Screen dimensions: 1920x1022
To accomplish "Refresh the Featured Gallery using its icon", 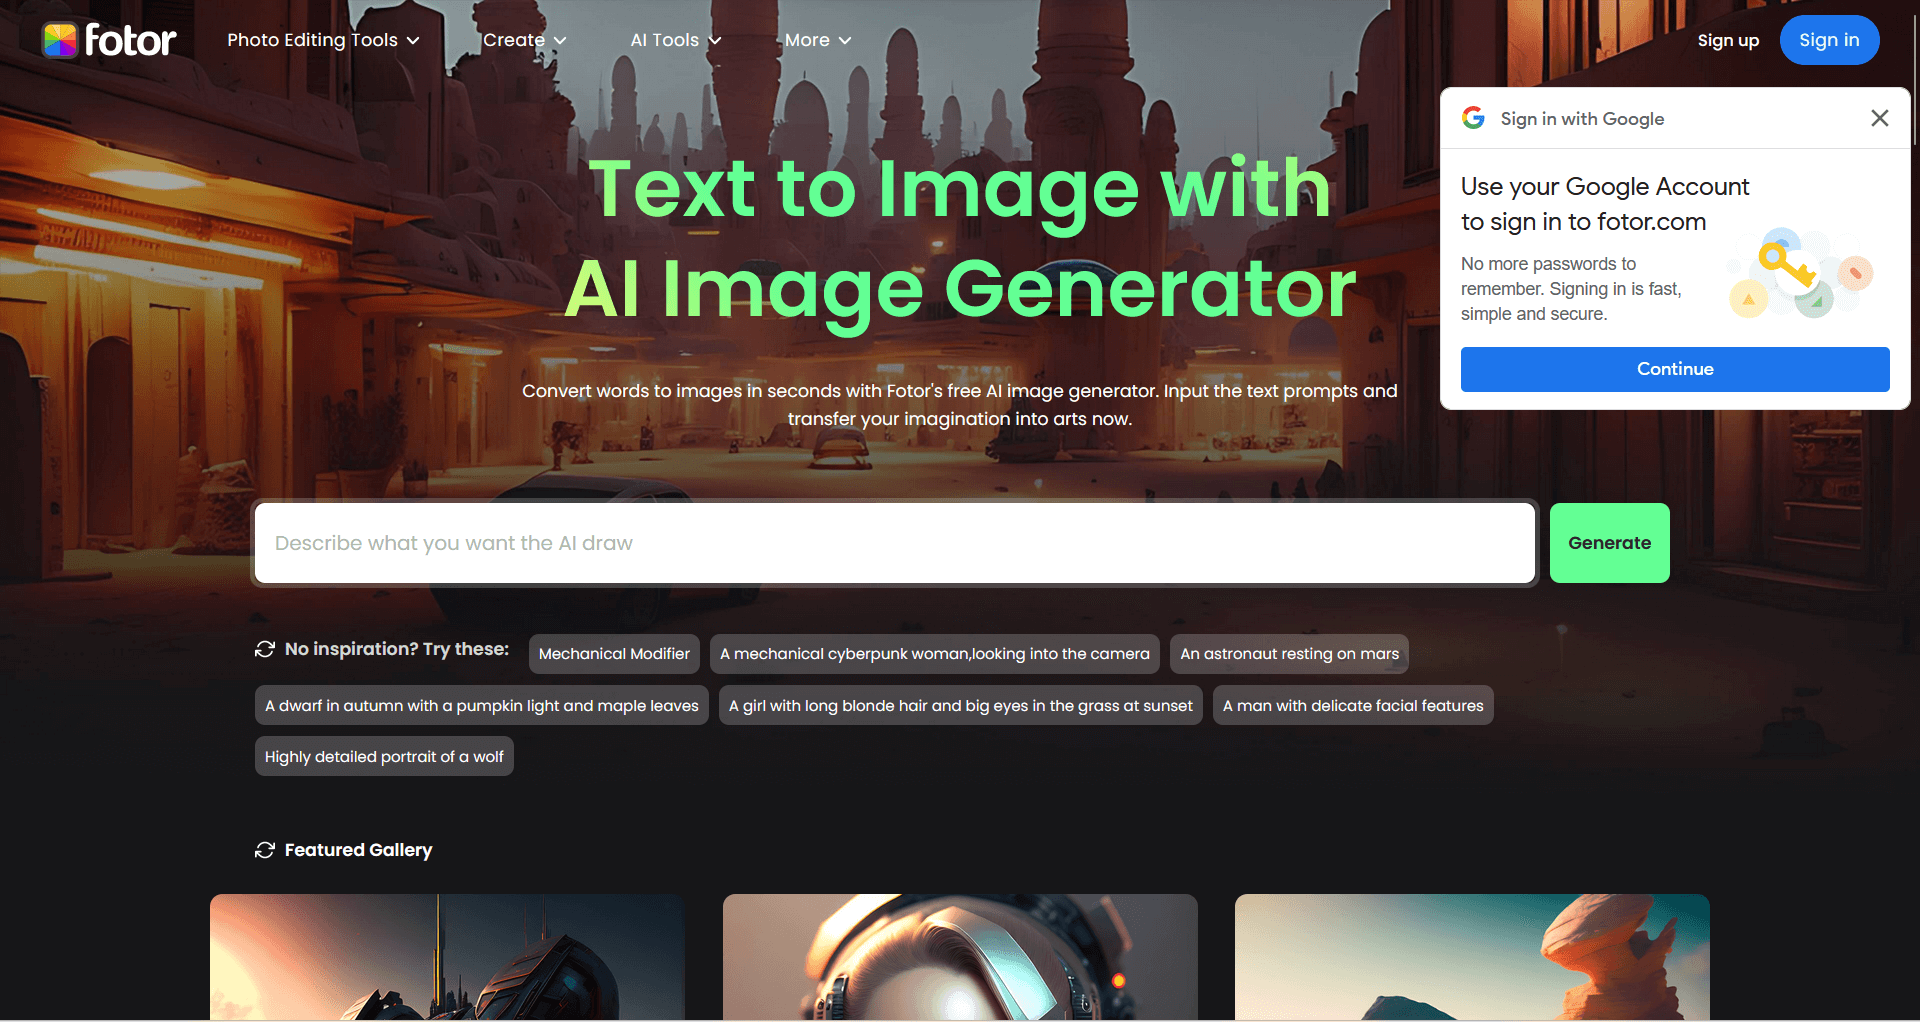I will (x=265, y=850).
